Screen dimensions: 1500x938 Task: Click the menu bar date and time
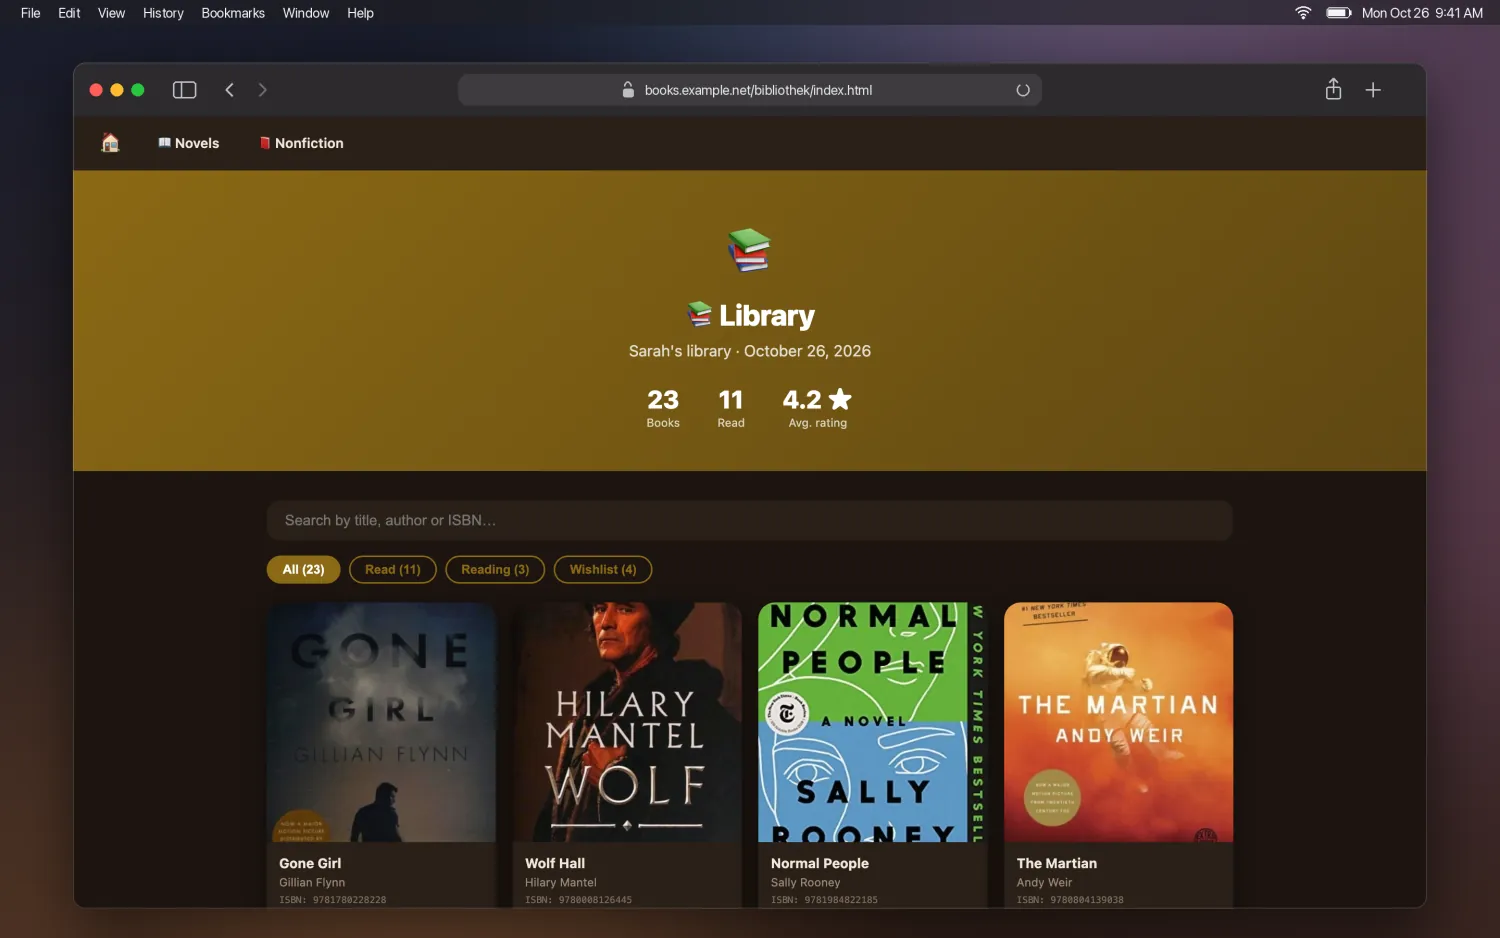[1422, 13]
